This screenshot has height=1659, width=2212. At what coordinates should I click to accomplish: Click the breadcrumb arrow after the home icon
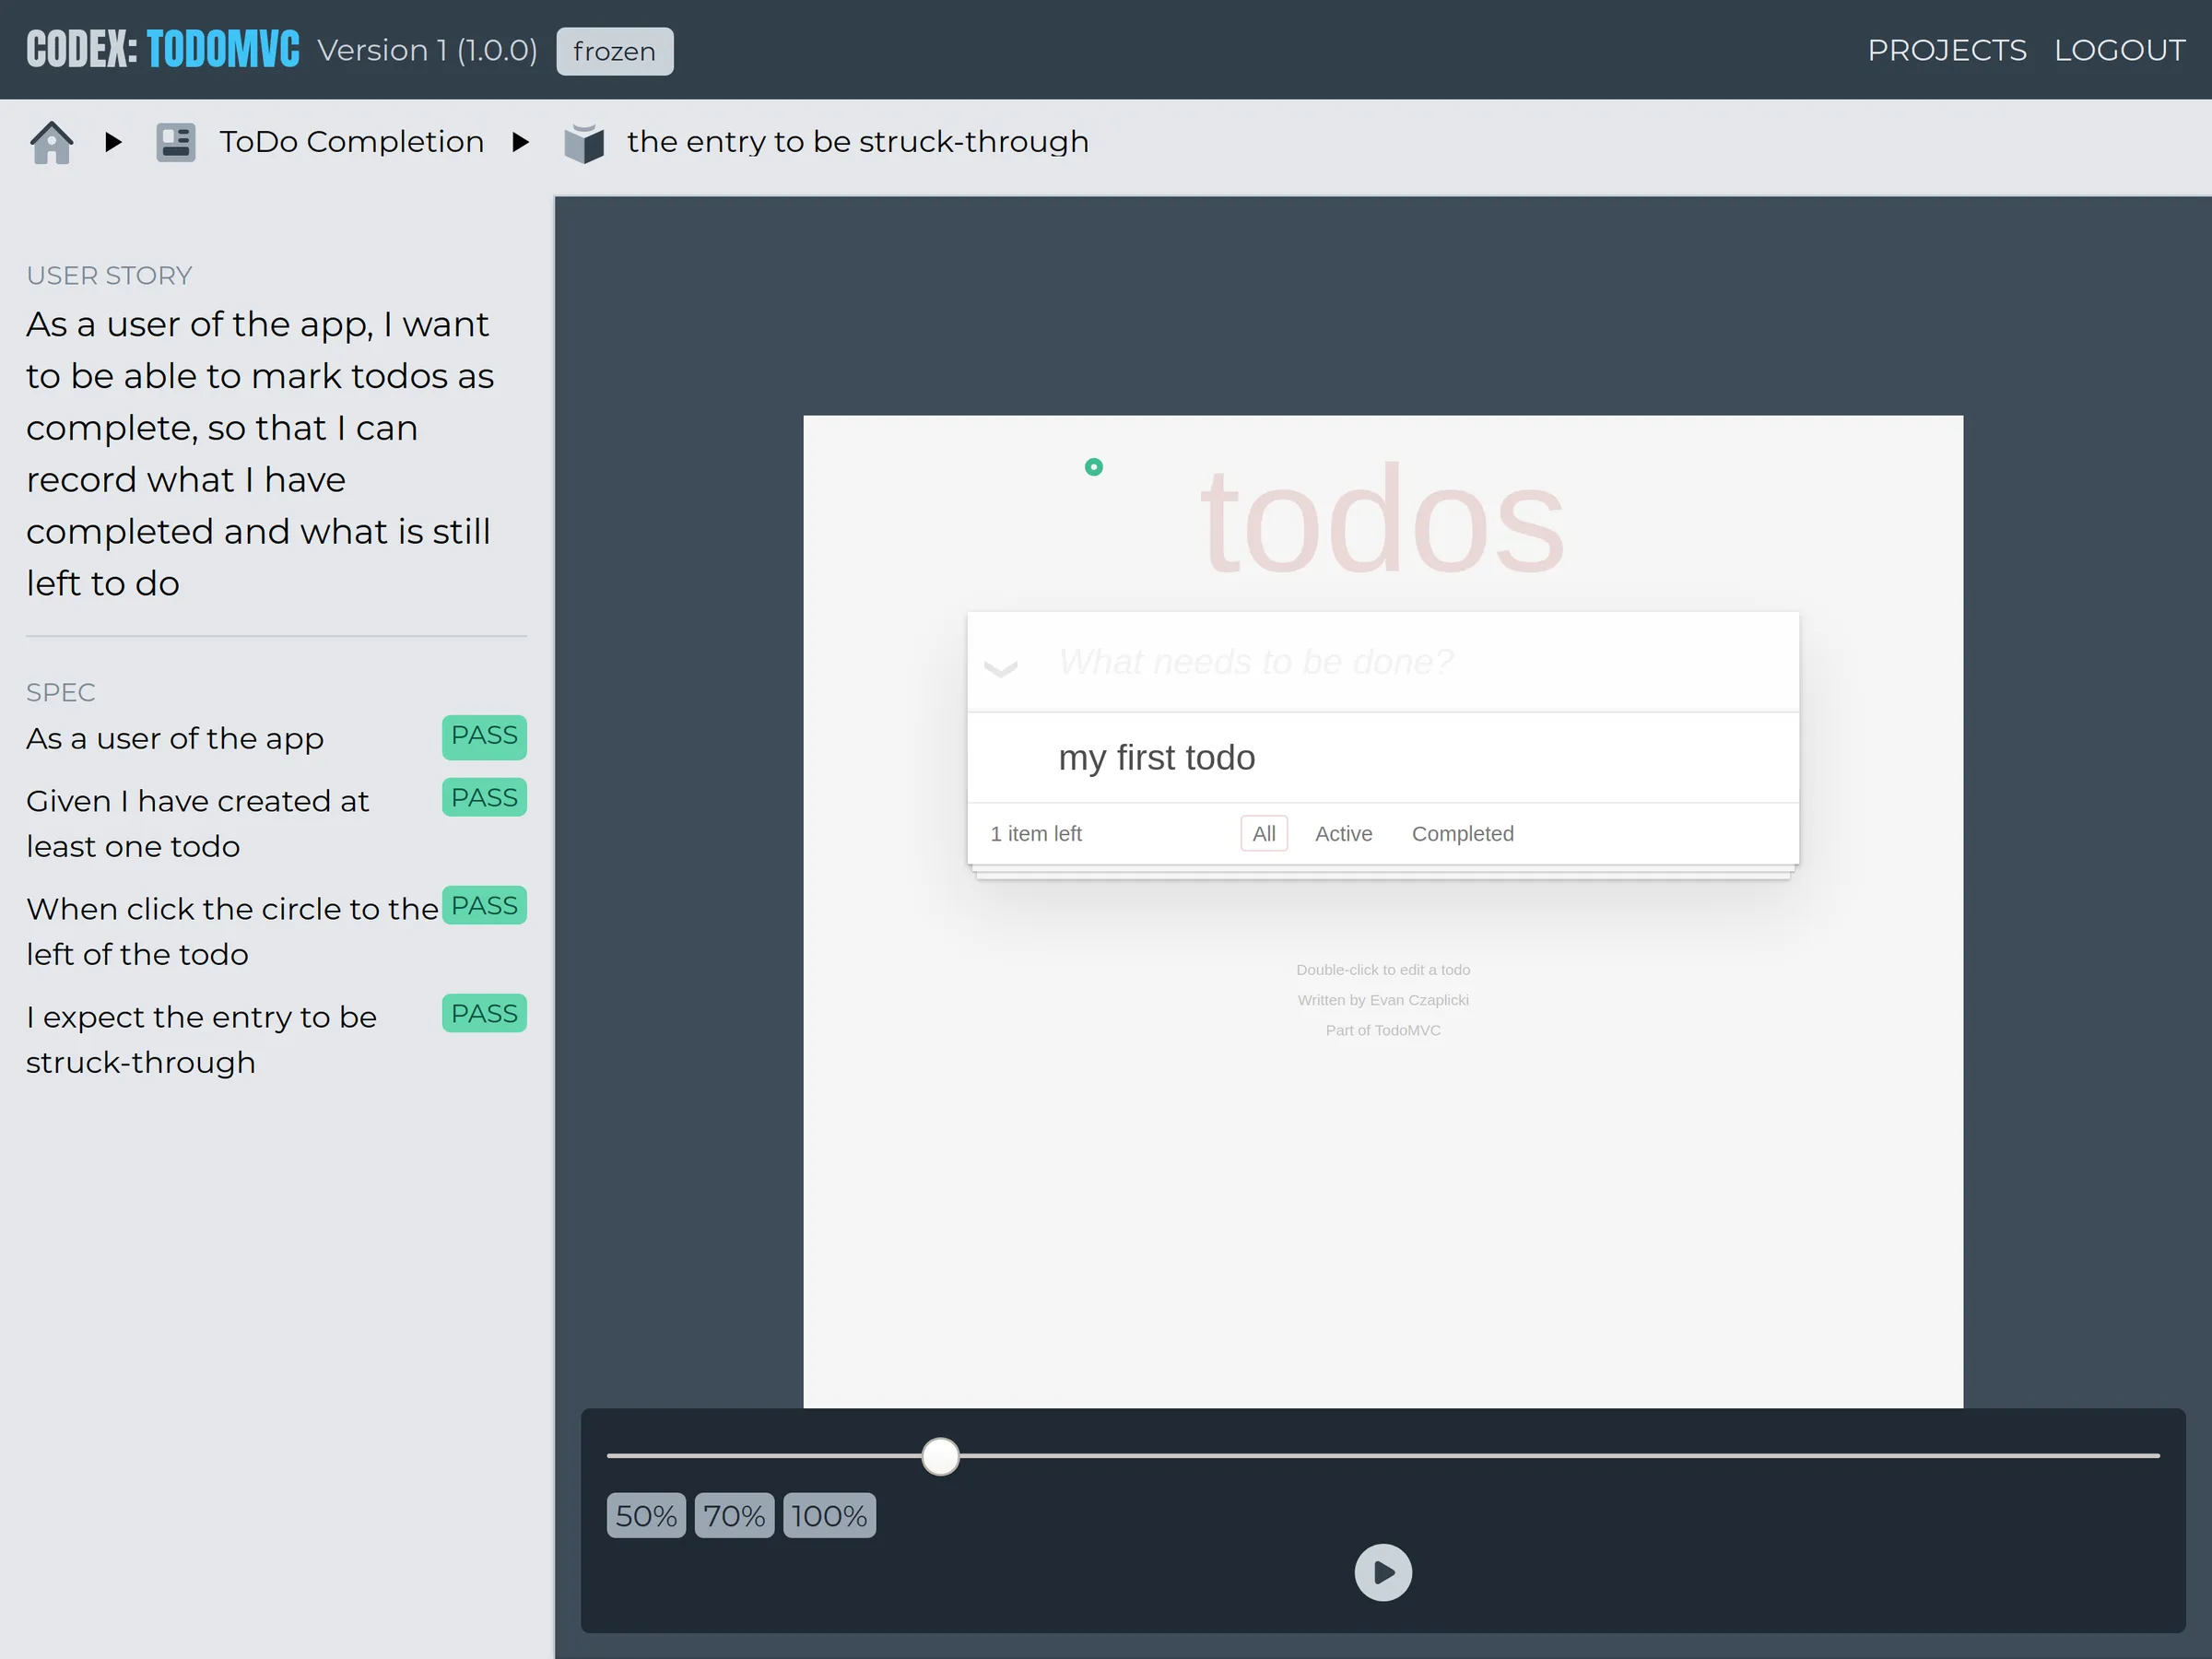pos(112,142)
